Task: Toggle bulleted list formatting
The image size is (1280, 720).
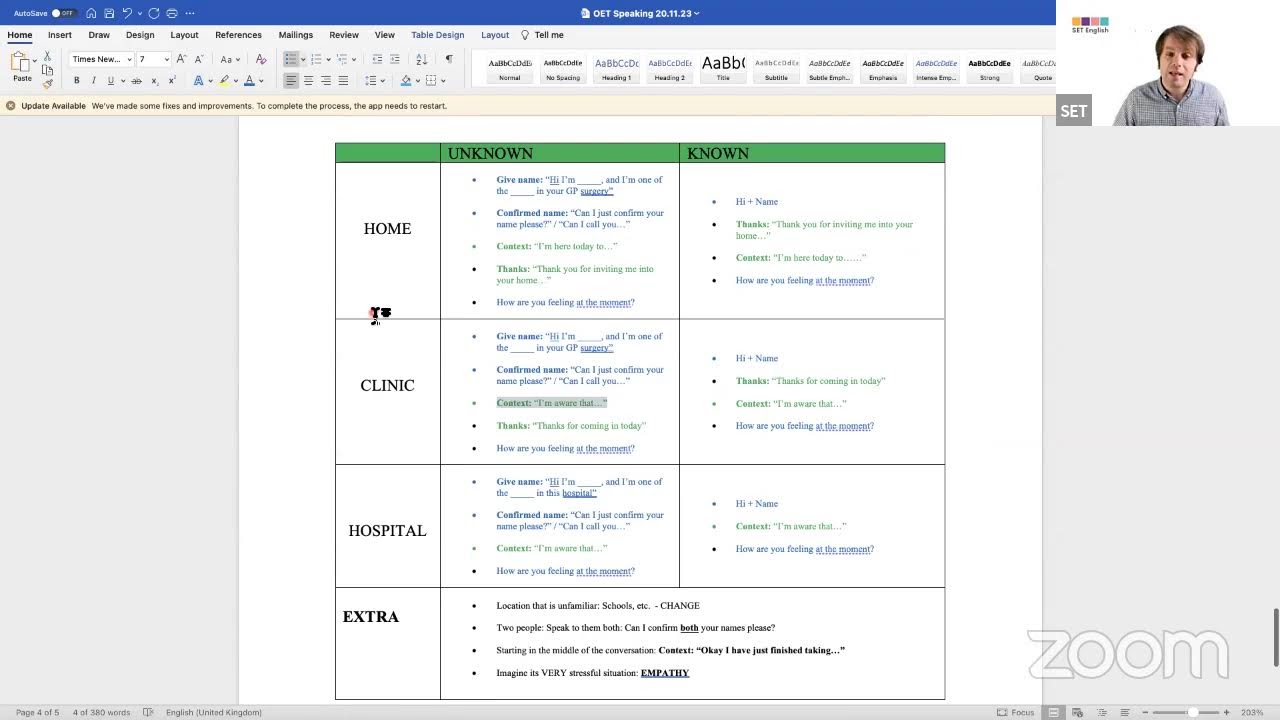Action: click(x=290, y=59)
